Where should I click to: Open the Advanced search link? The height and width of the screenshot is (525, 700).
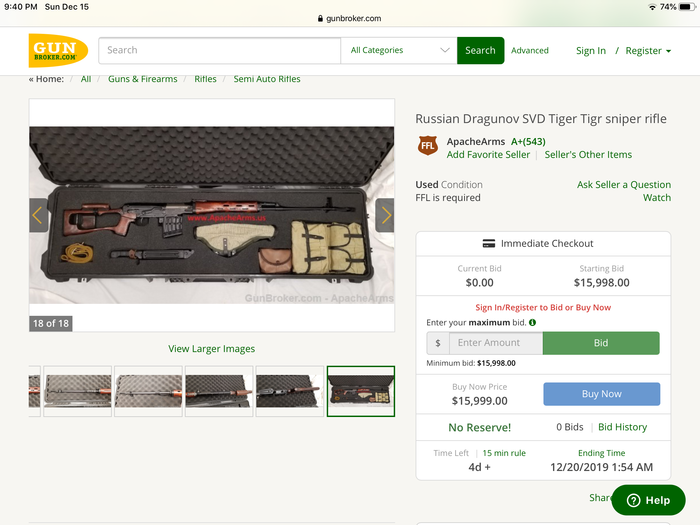click(x=530, y=51)
